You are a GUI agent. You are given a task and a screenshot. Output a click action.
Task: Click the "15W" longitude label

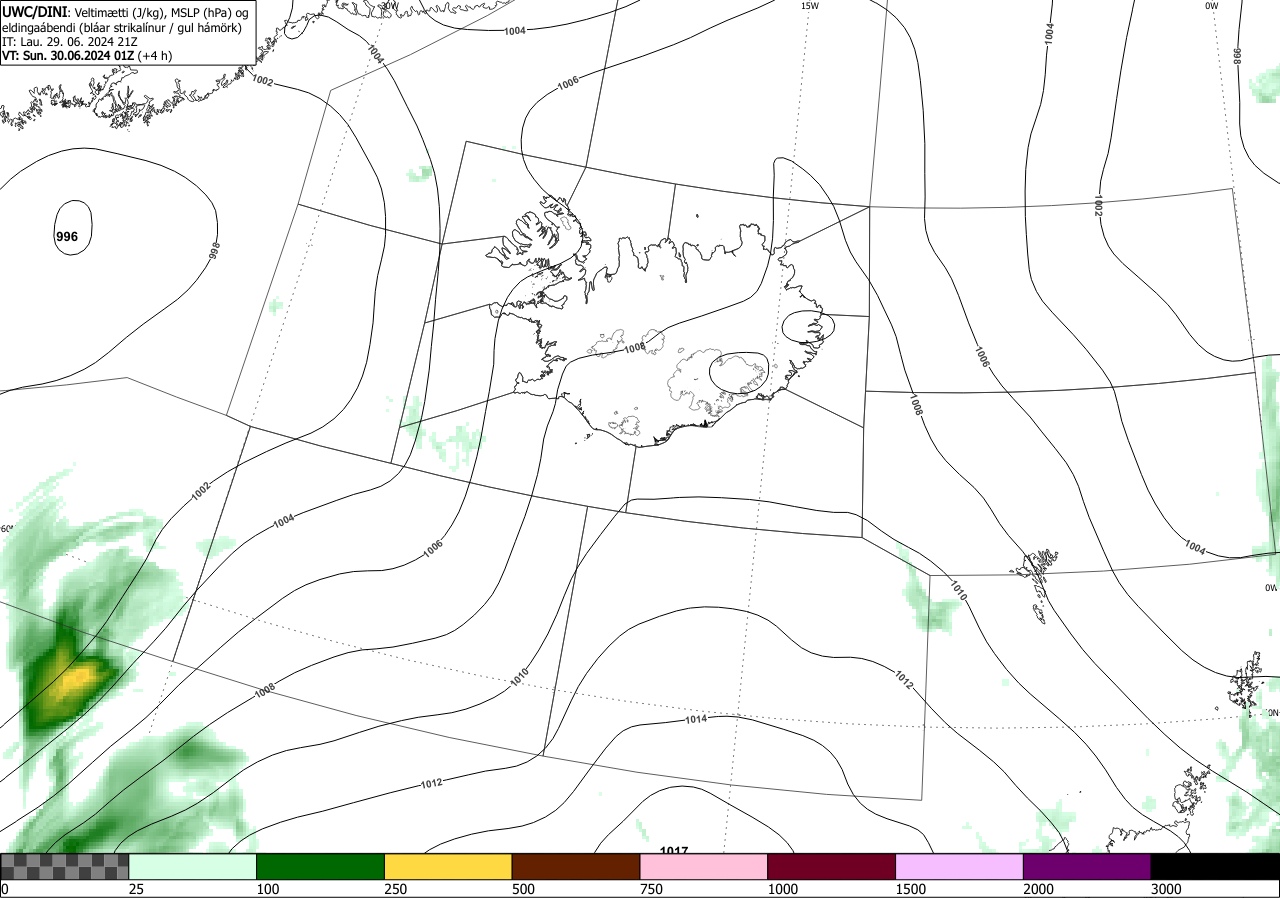click(810, 6)
